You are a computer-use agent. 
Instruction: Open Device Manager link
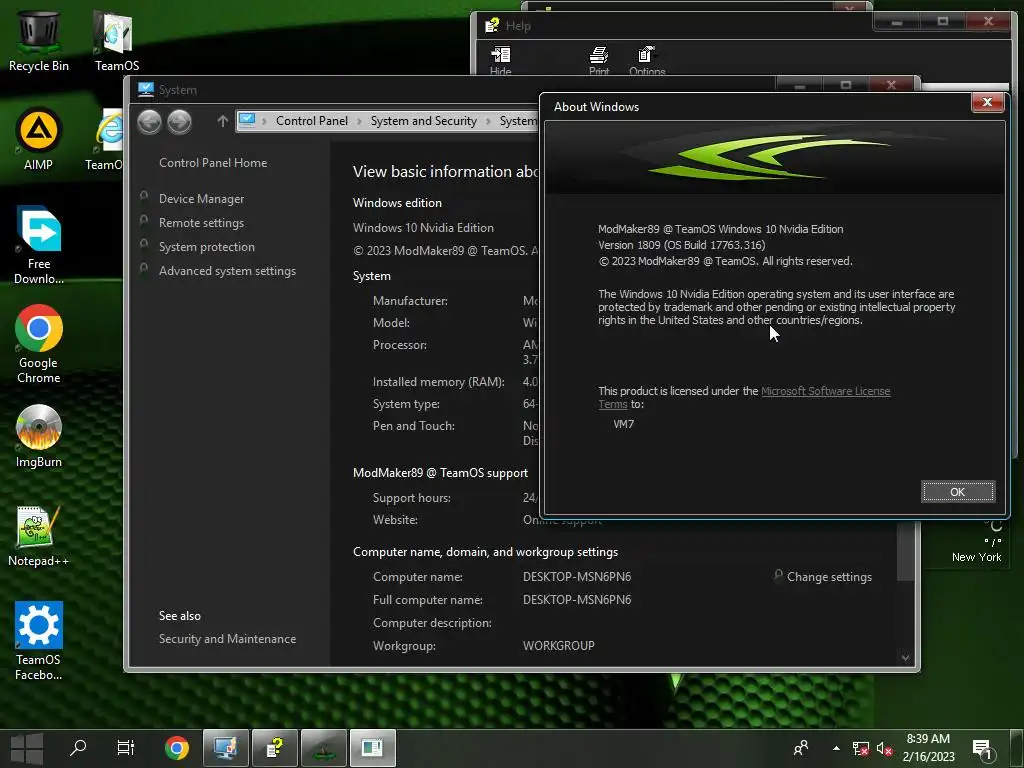point(201,199)
